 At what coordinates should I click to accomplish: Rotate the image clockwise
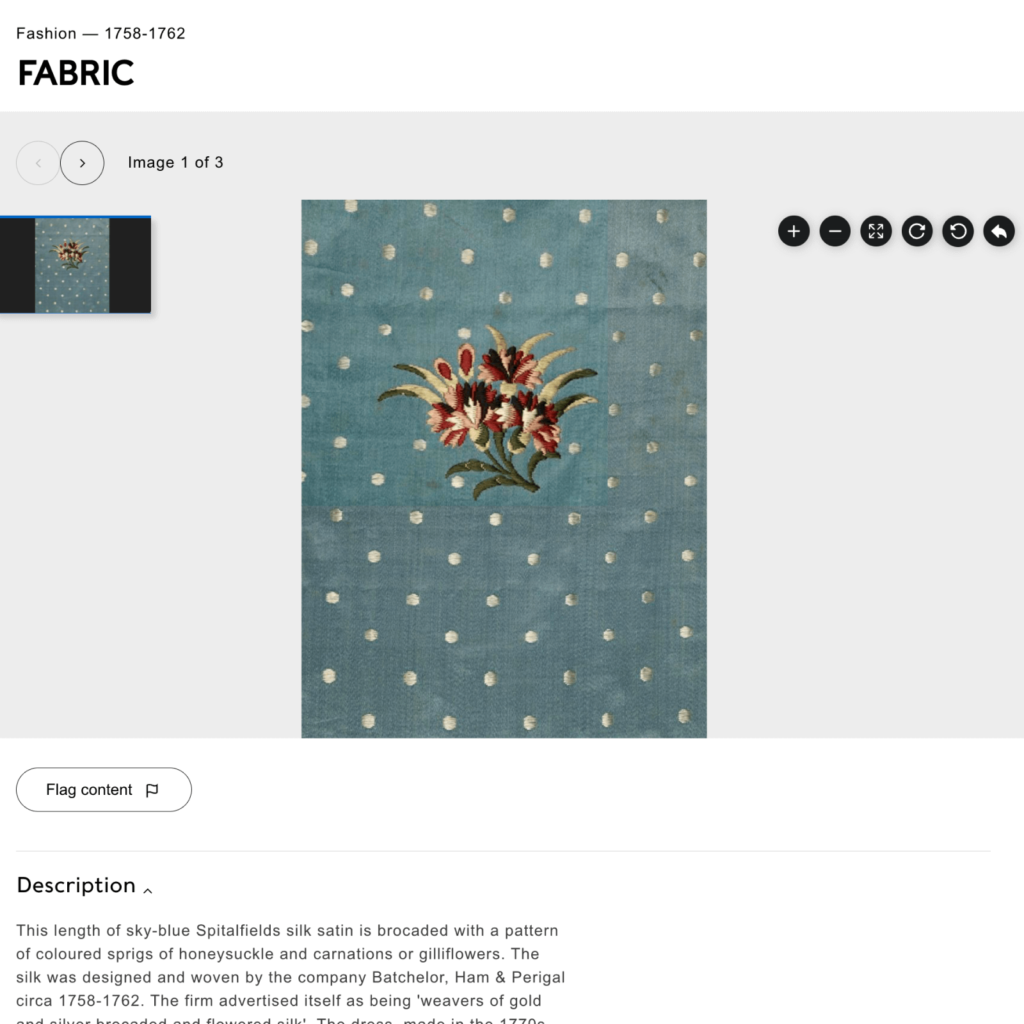pos(917,232)
